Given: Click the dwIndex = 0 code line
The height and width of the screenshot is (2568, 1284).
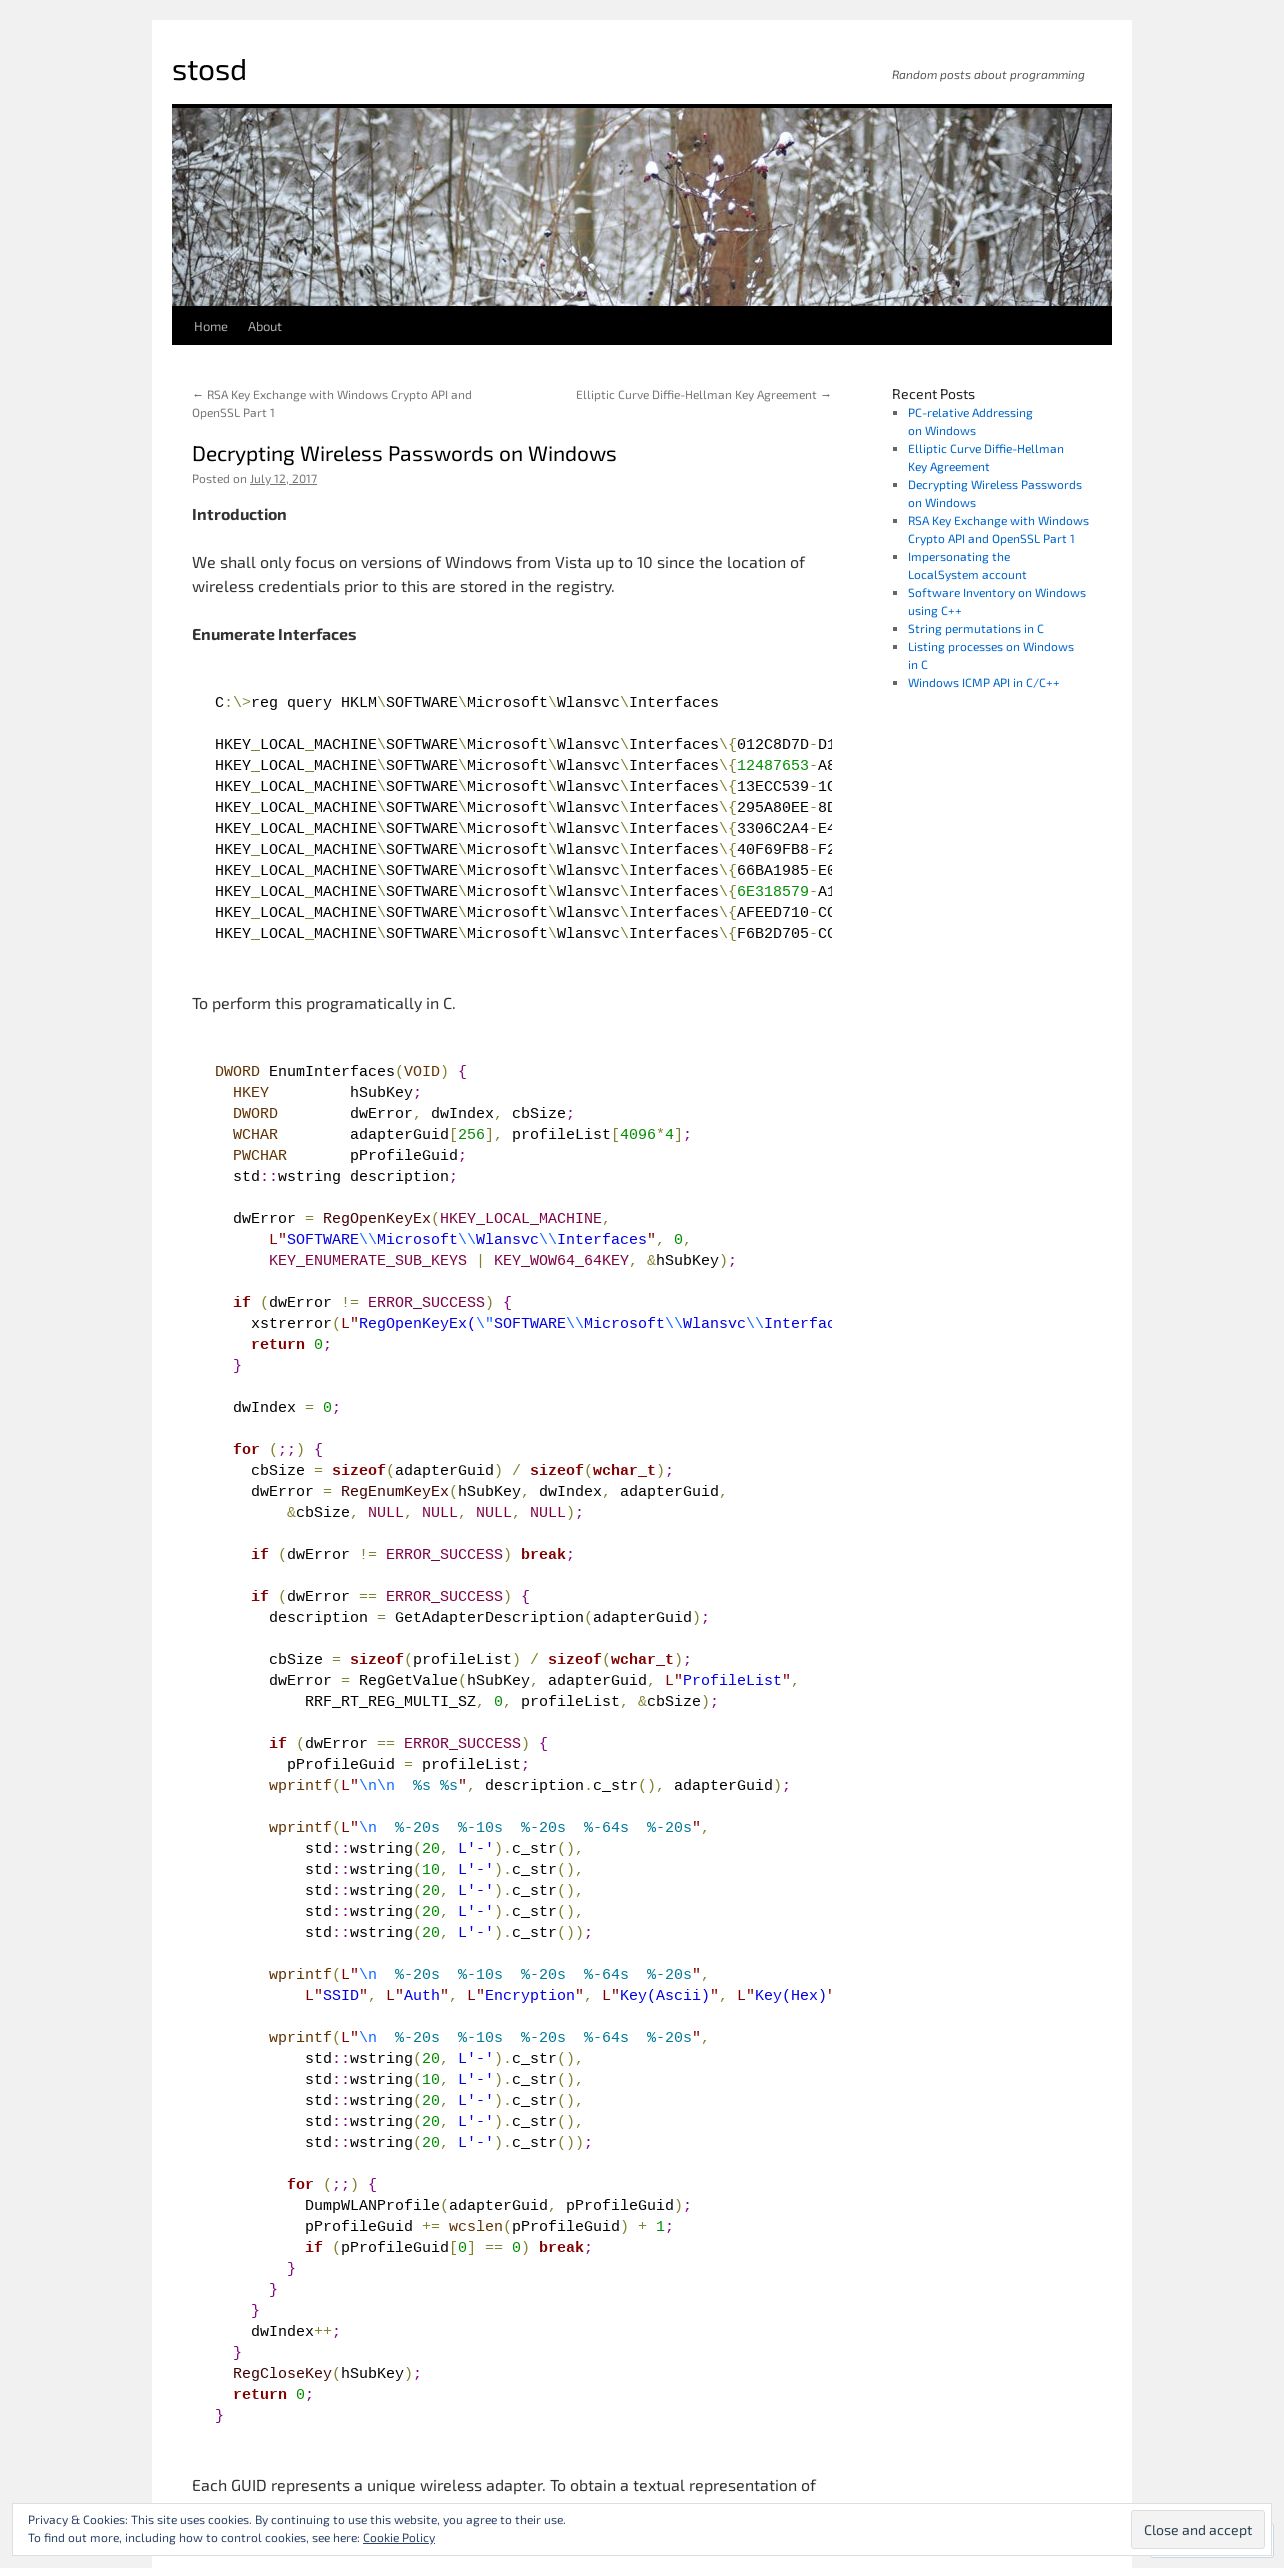Looking at the screenshot, I should (286, 1408).
